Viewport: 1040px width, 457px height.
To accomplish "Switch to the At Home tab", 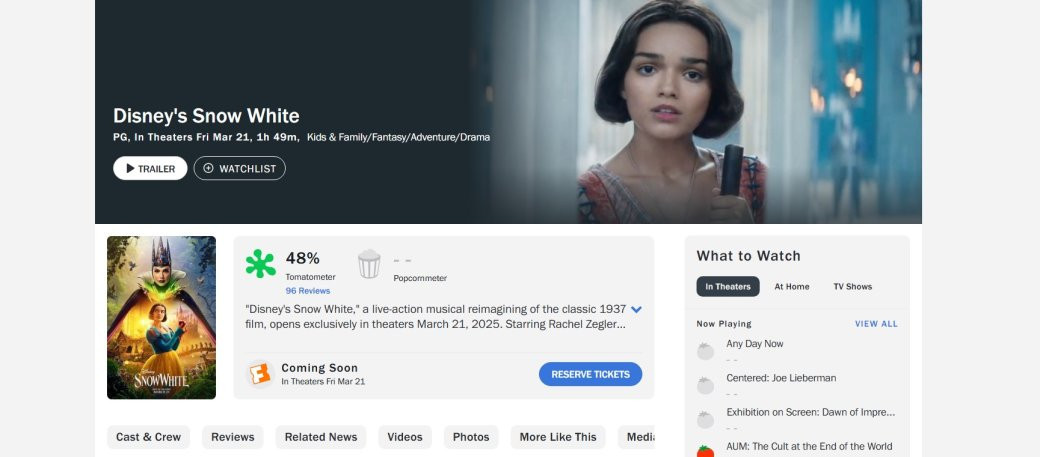I will point(791,287).
